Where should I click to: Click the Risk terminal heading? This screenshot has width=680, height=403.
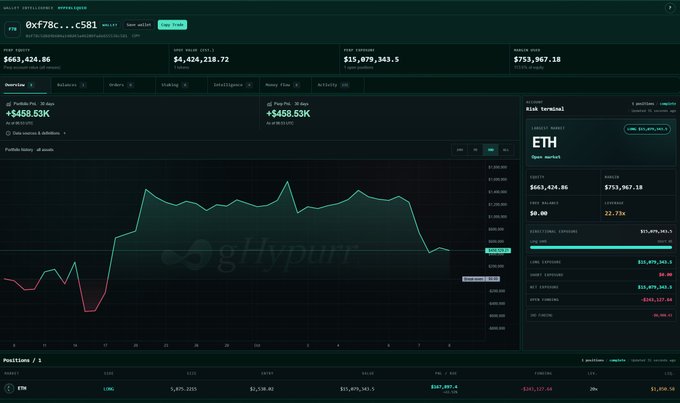pos(545,109)
